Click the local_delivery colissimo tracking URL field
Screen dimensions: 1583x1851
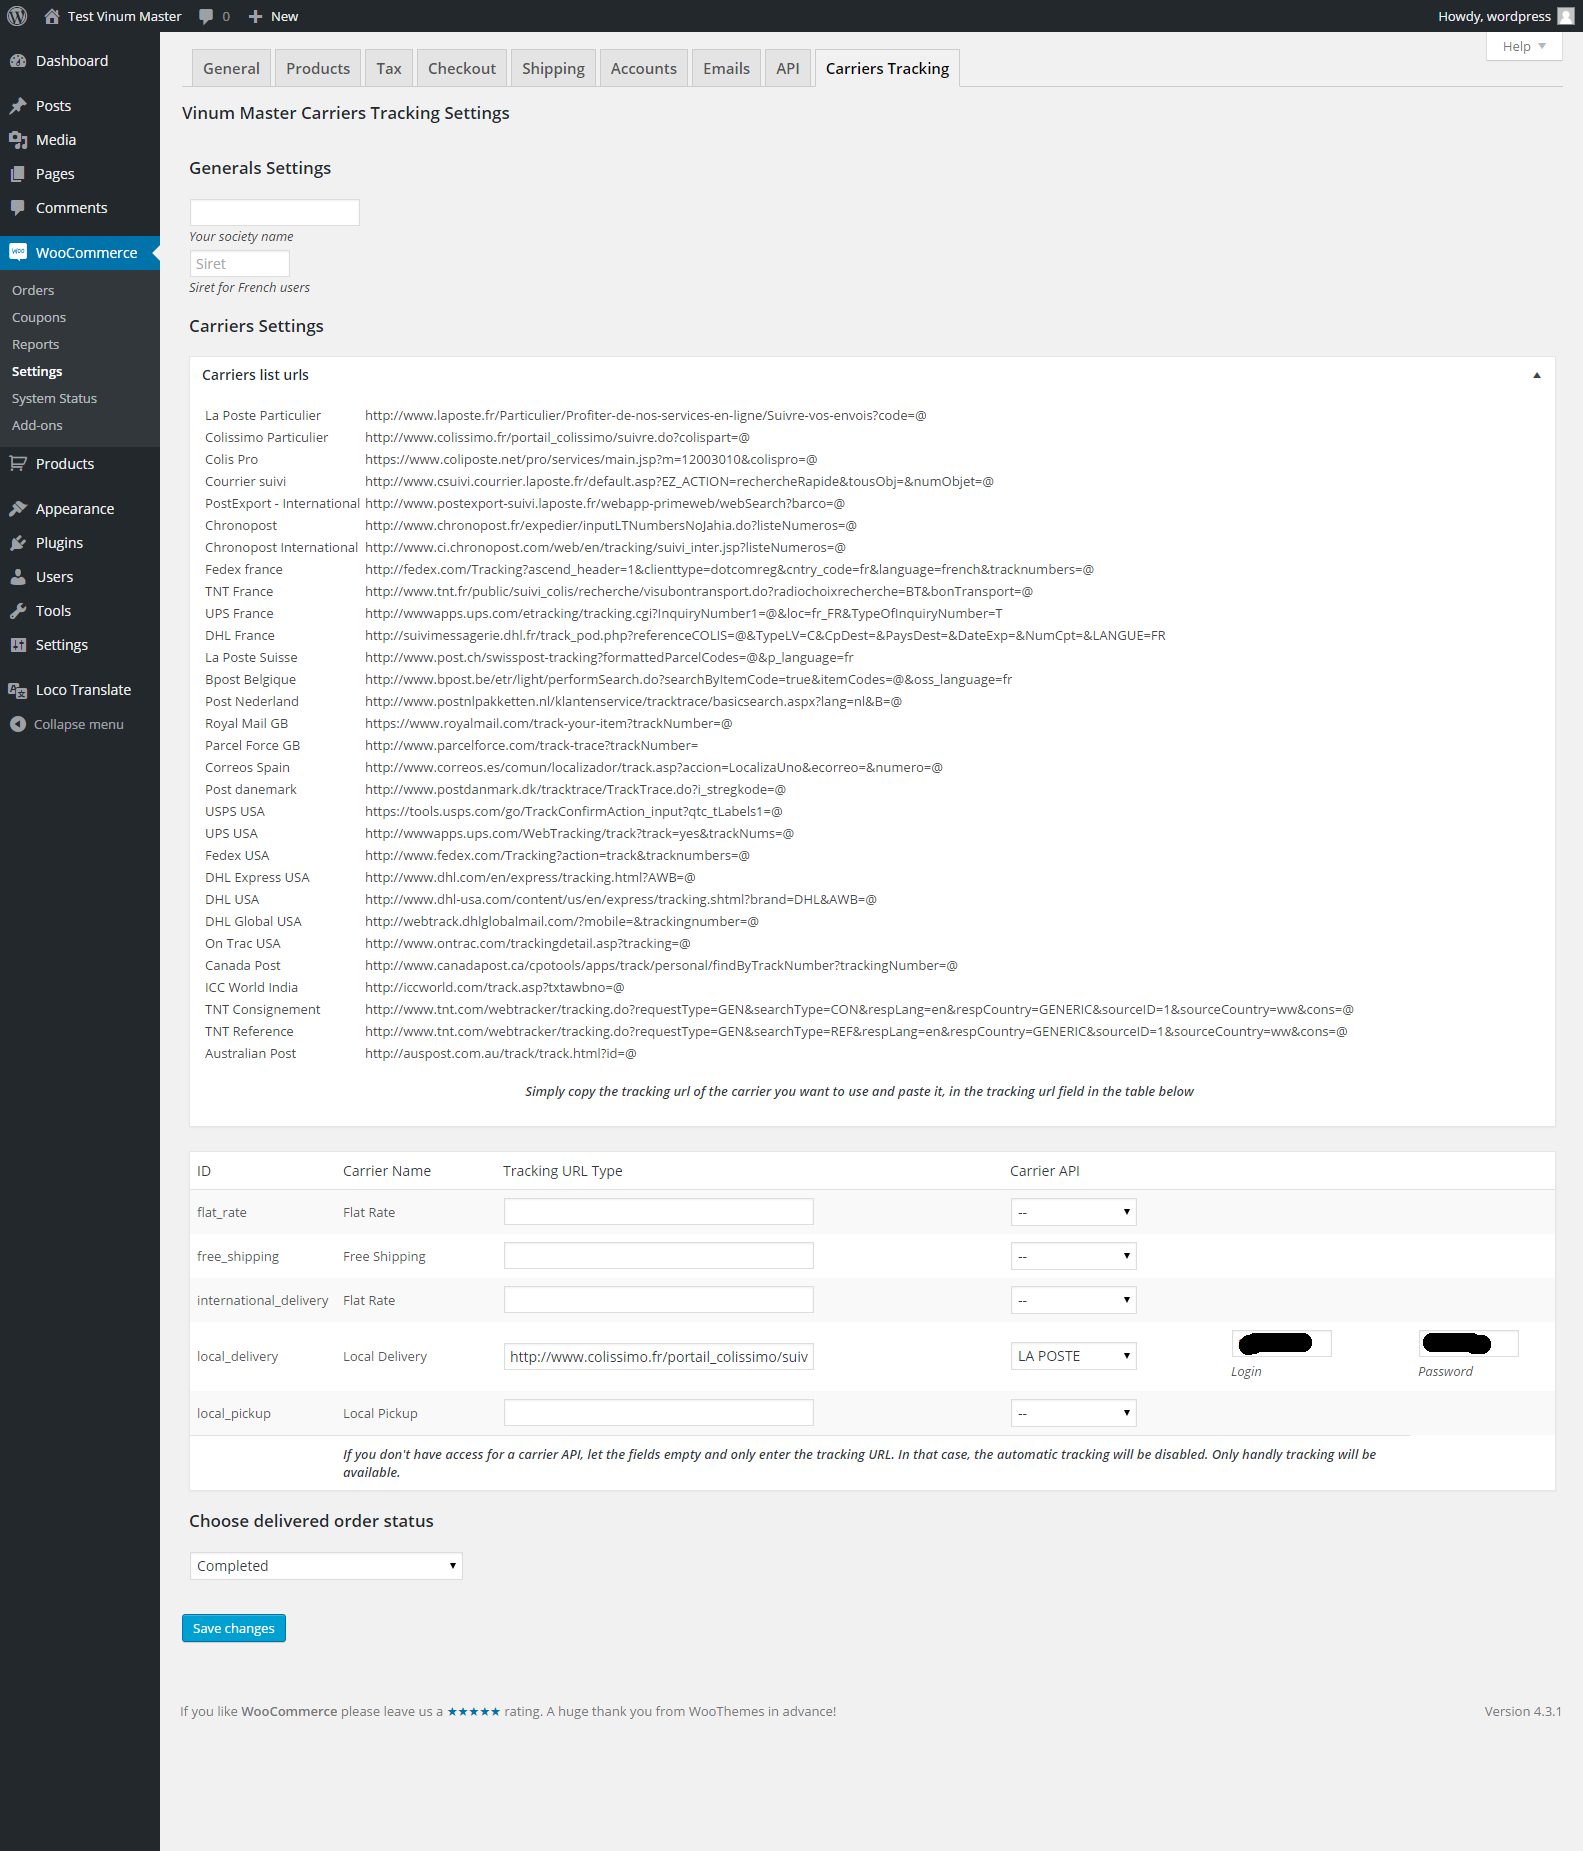pos(659,1356)
